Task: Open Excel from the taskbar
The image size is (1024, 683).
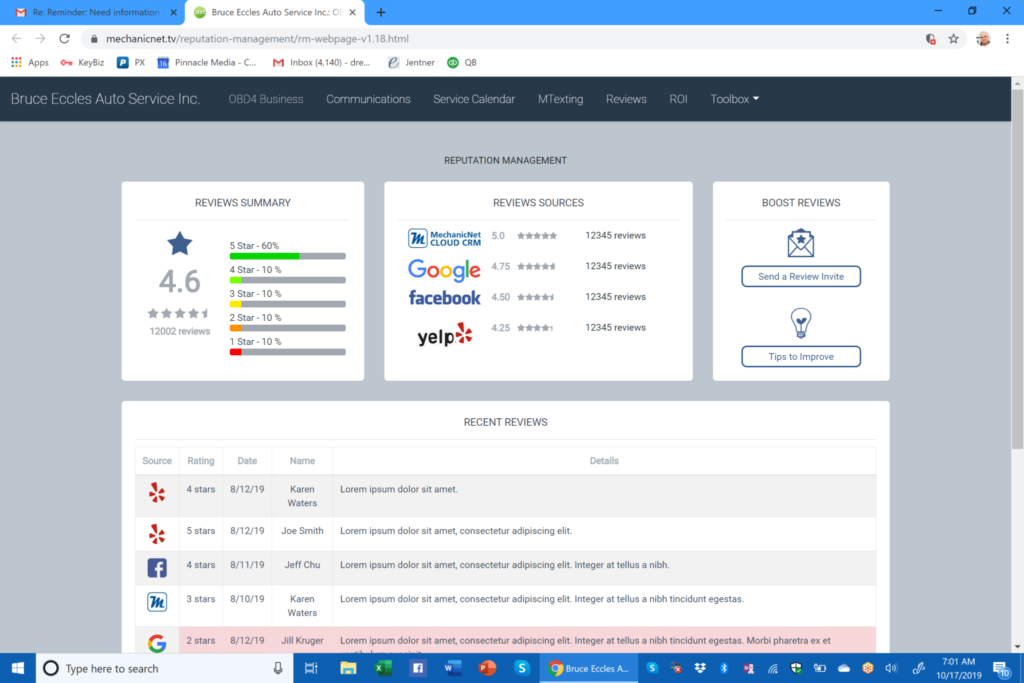Action: (383, 668)
